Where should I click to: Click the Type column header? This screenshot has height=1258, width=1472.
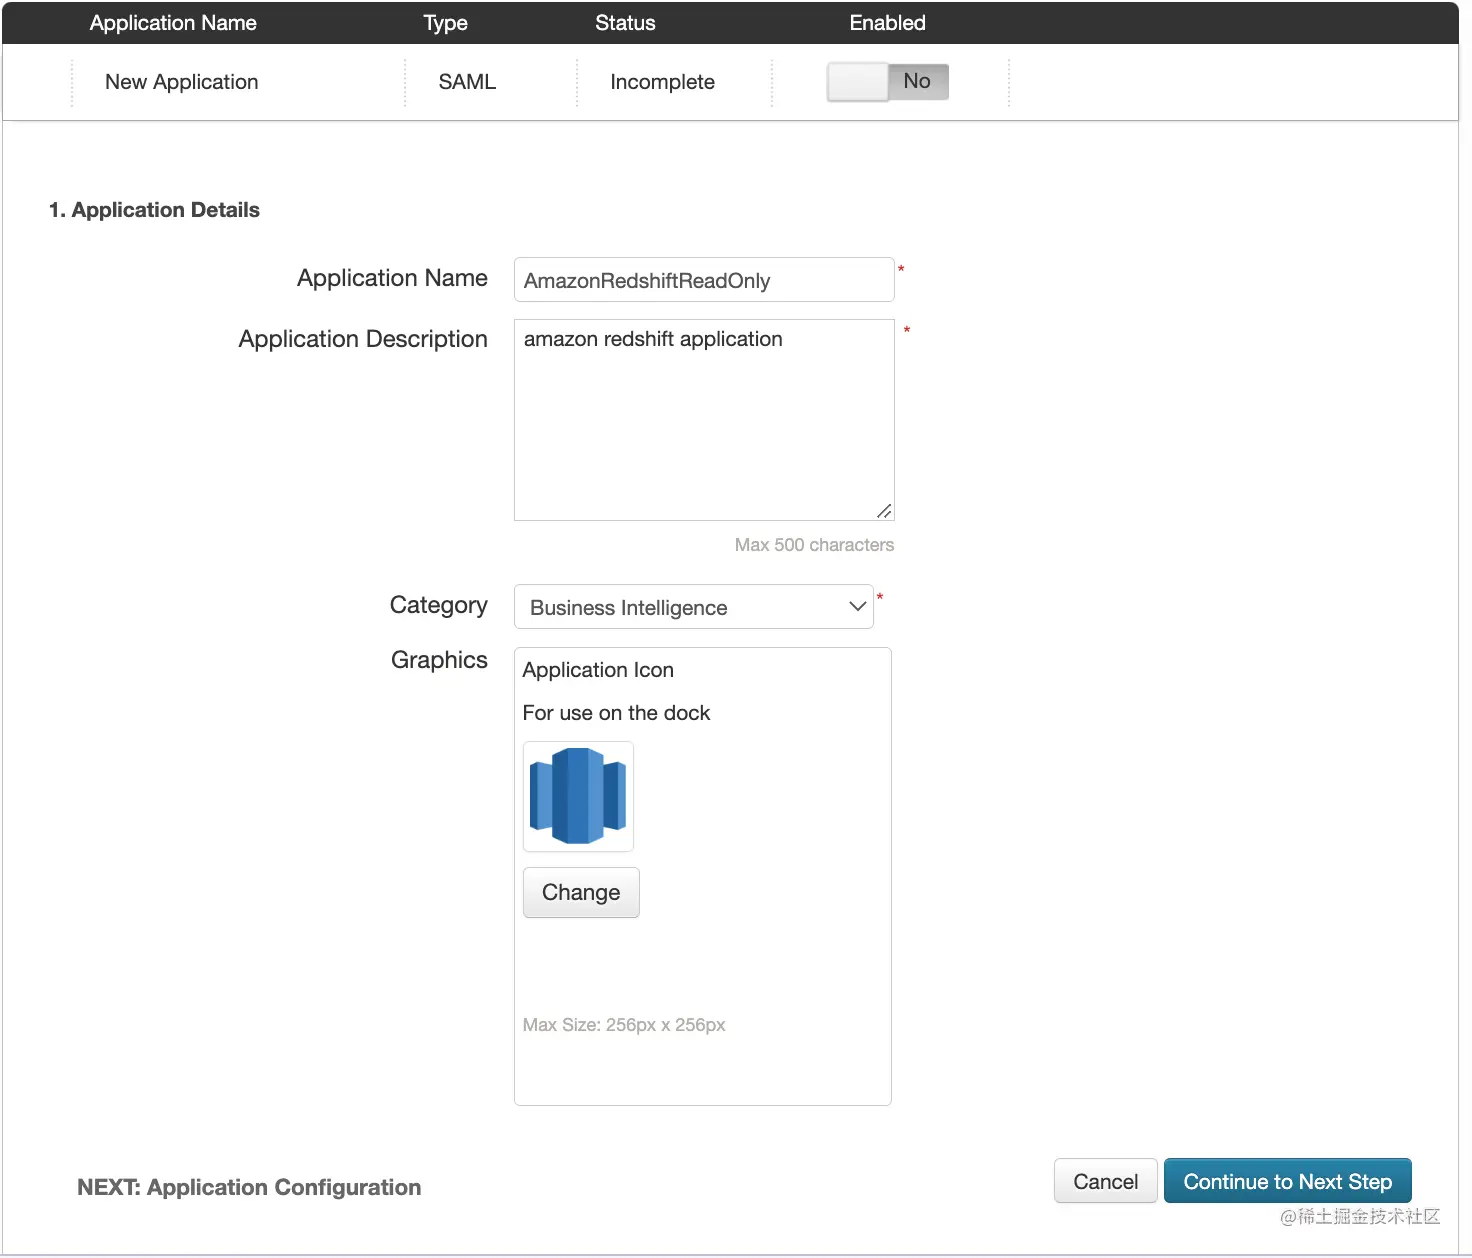pyautogui.click(x=445, y=23)
